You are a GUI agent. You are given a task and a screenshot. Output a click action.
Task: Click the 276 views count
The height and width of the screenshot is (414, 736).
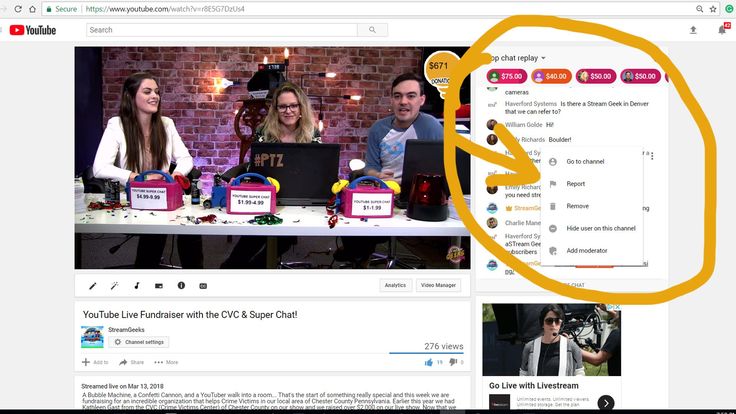[x=444, y=346]
